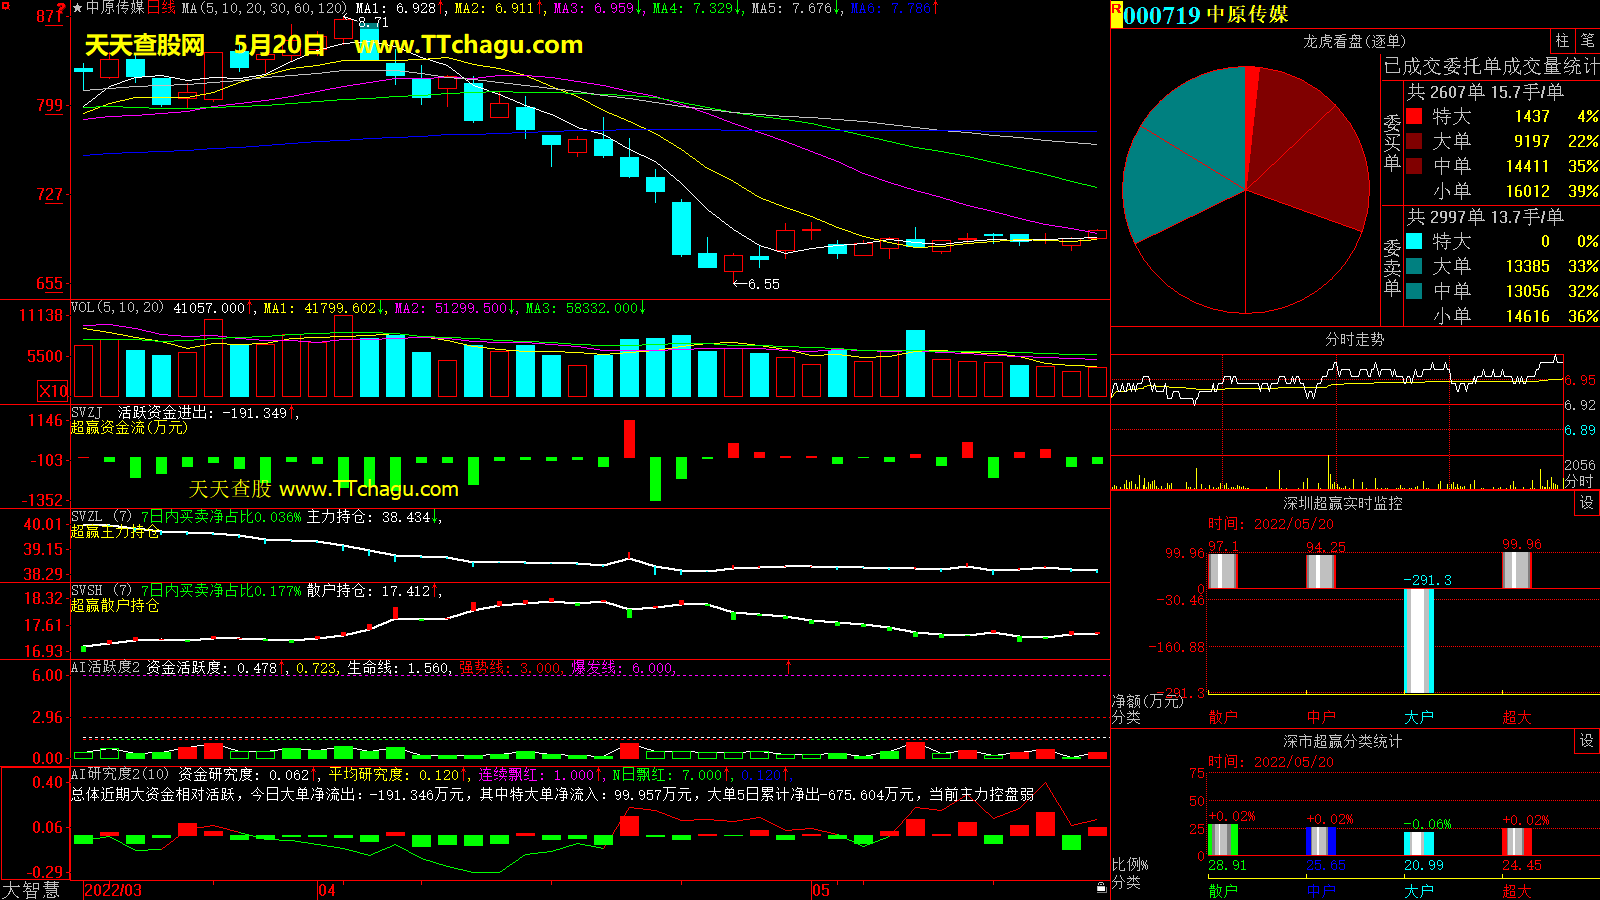The width and height of the screenshot is (1600, 900).
Task: Toggle the 分时 label beside intraday chart
Action: click(x=1578, y=481)
